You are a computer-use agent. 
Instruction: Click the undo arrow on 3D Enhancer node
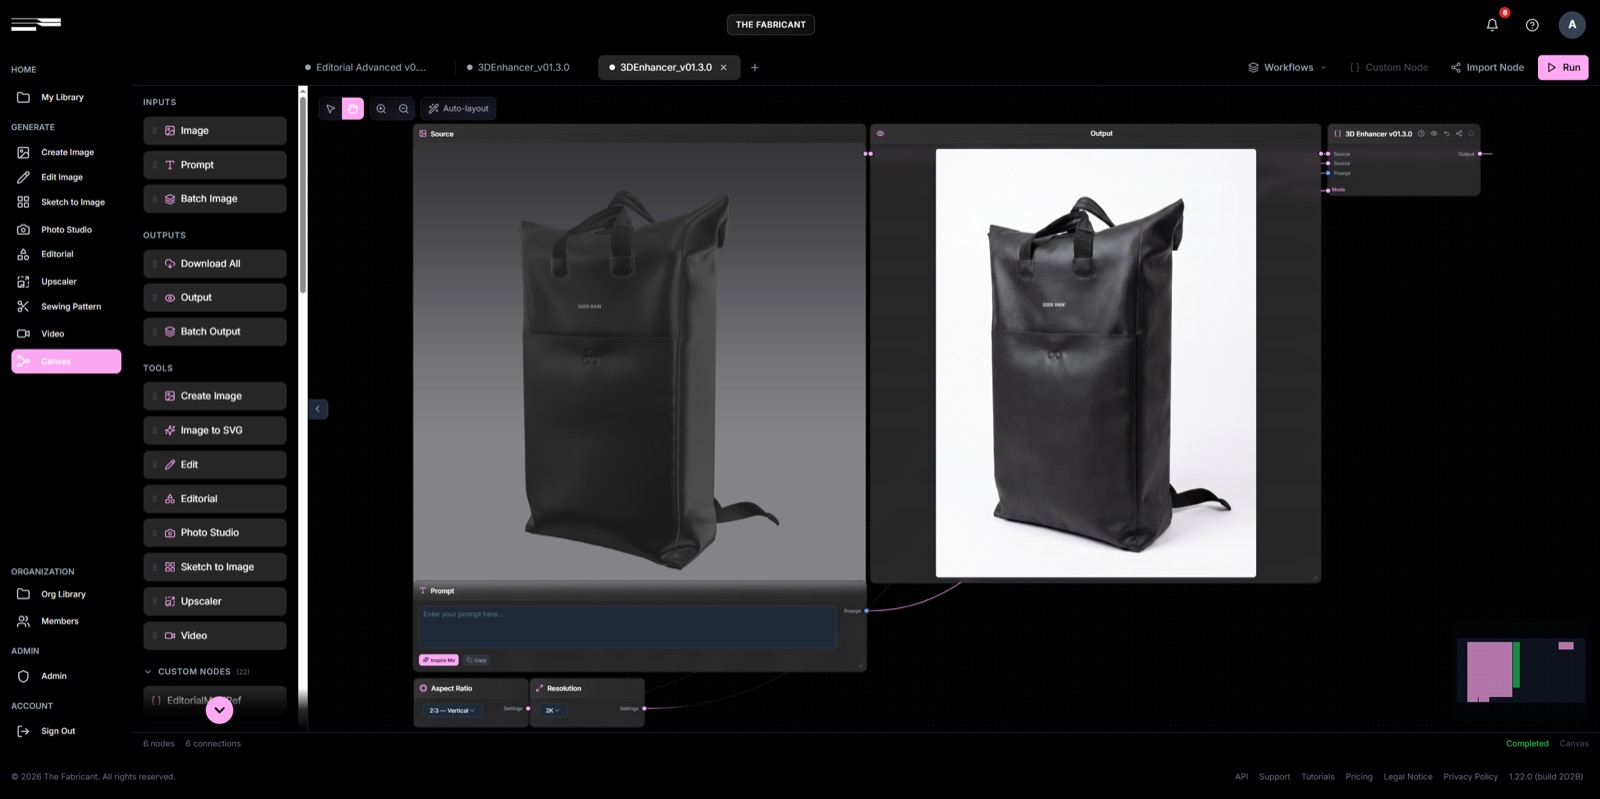pos(1447,133)
